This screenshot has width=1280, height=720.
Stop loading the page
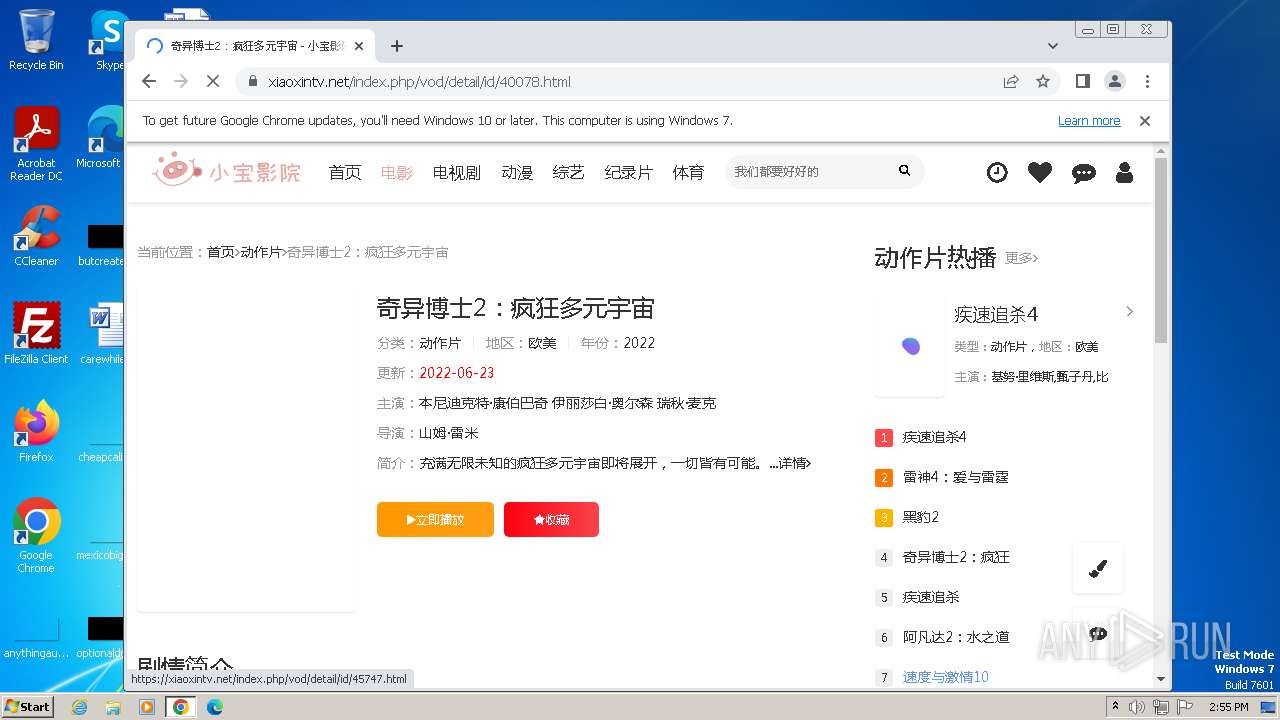click(213, 81)
